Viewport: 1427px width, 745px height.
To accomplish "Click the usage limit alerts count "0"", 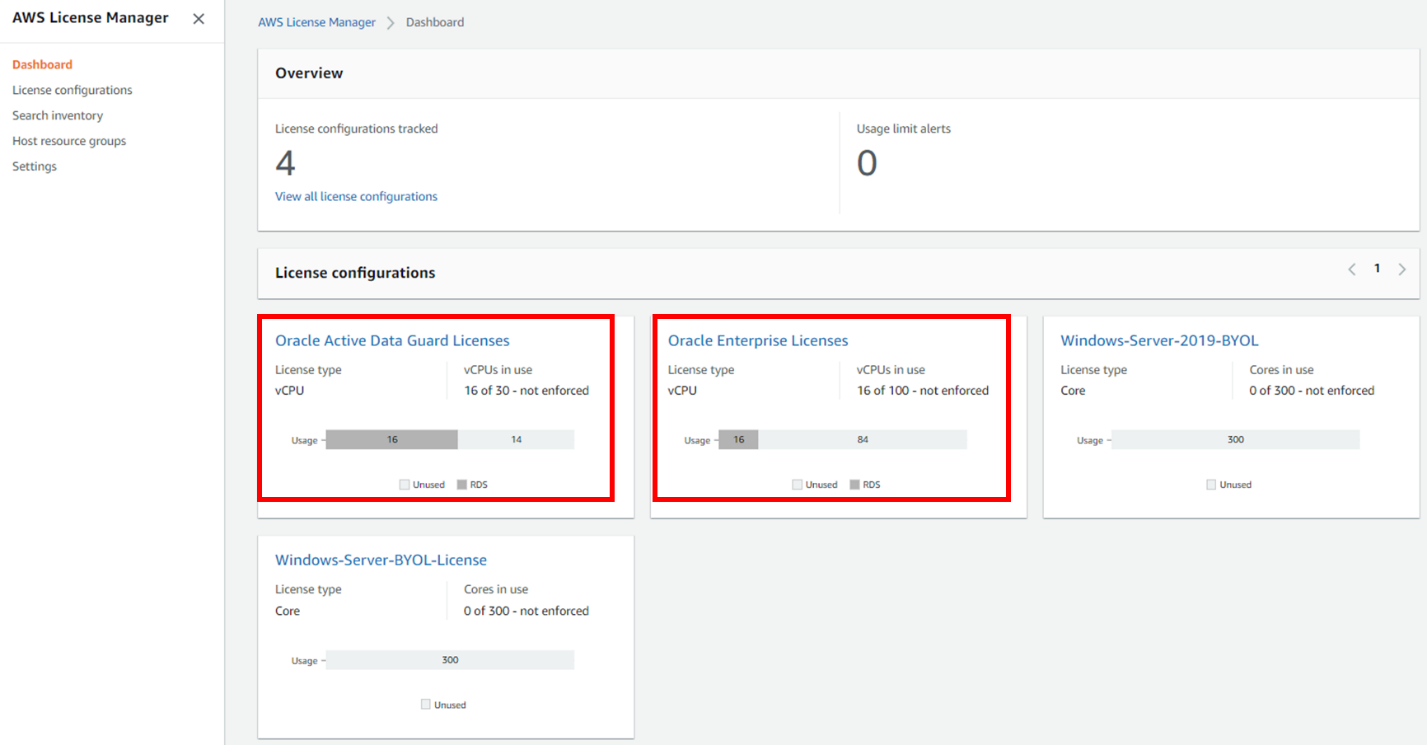I will coord(867,163).
